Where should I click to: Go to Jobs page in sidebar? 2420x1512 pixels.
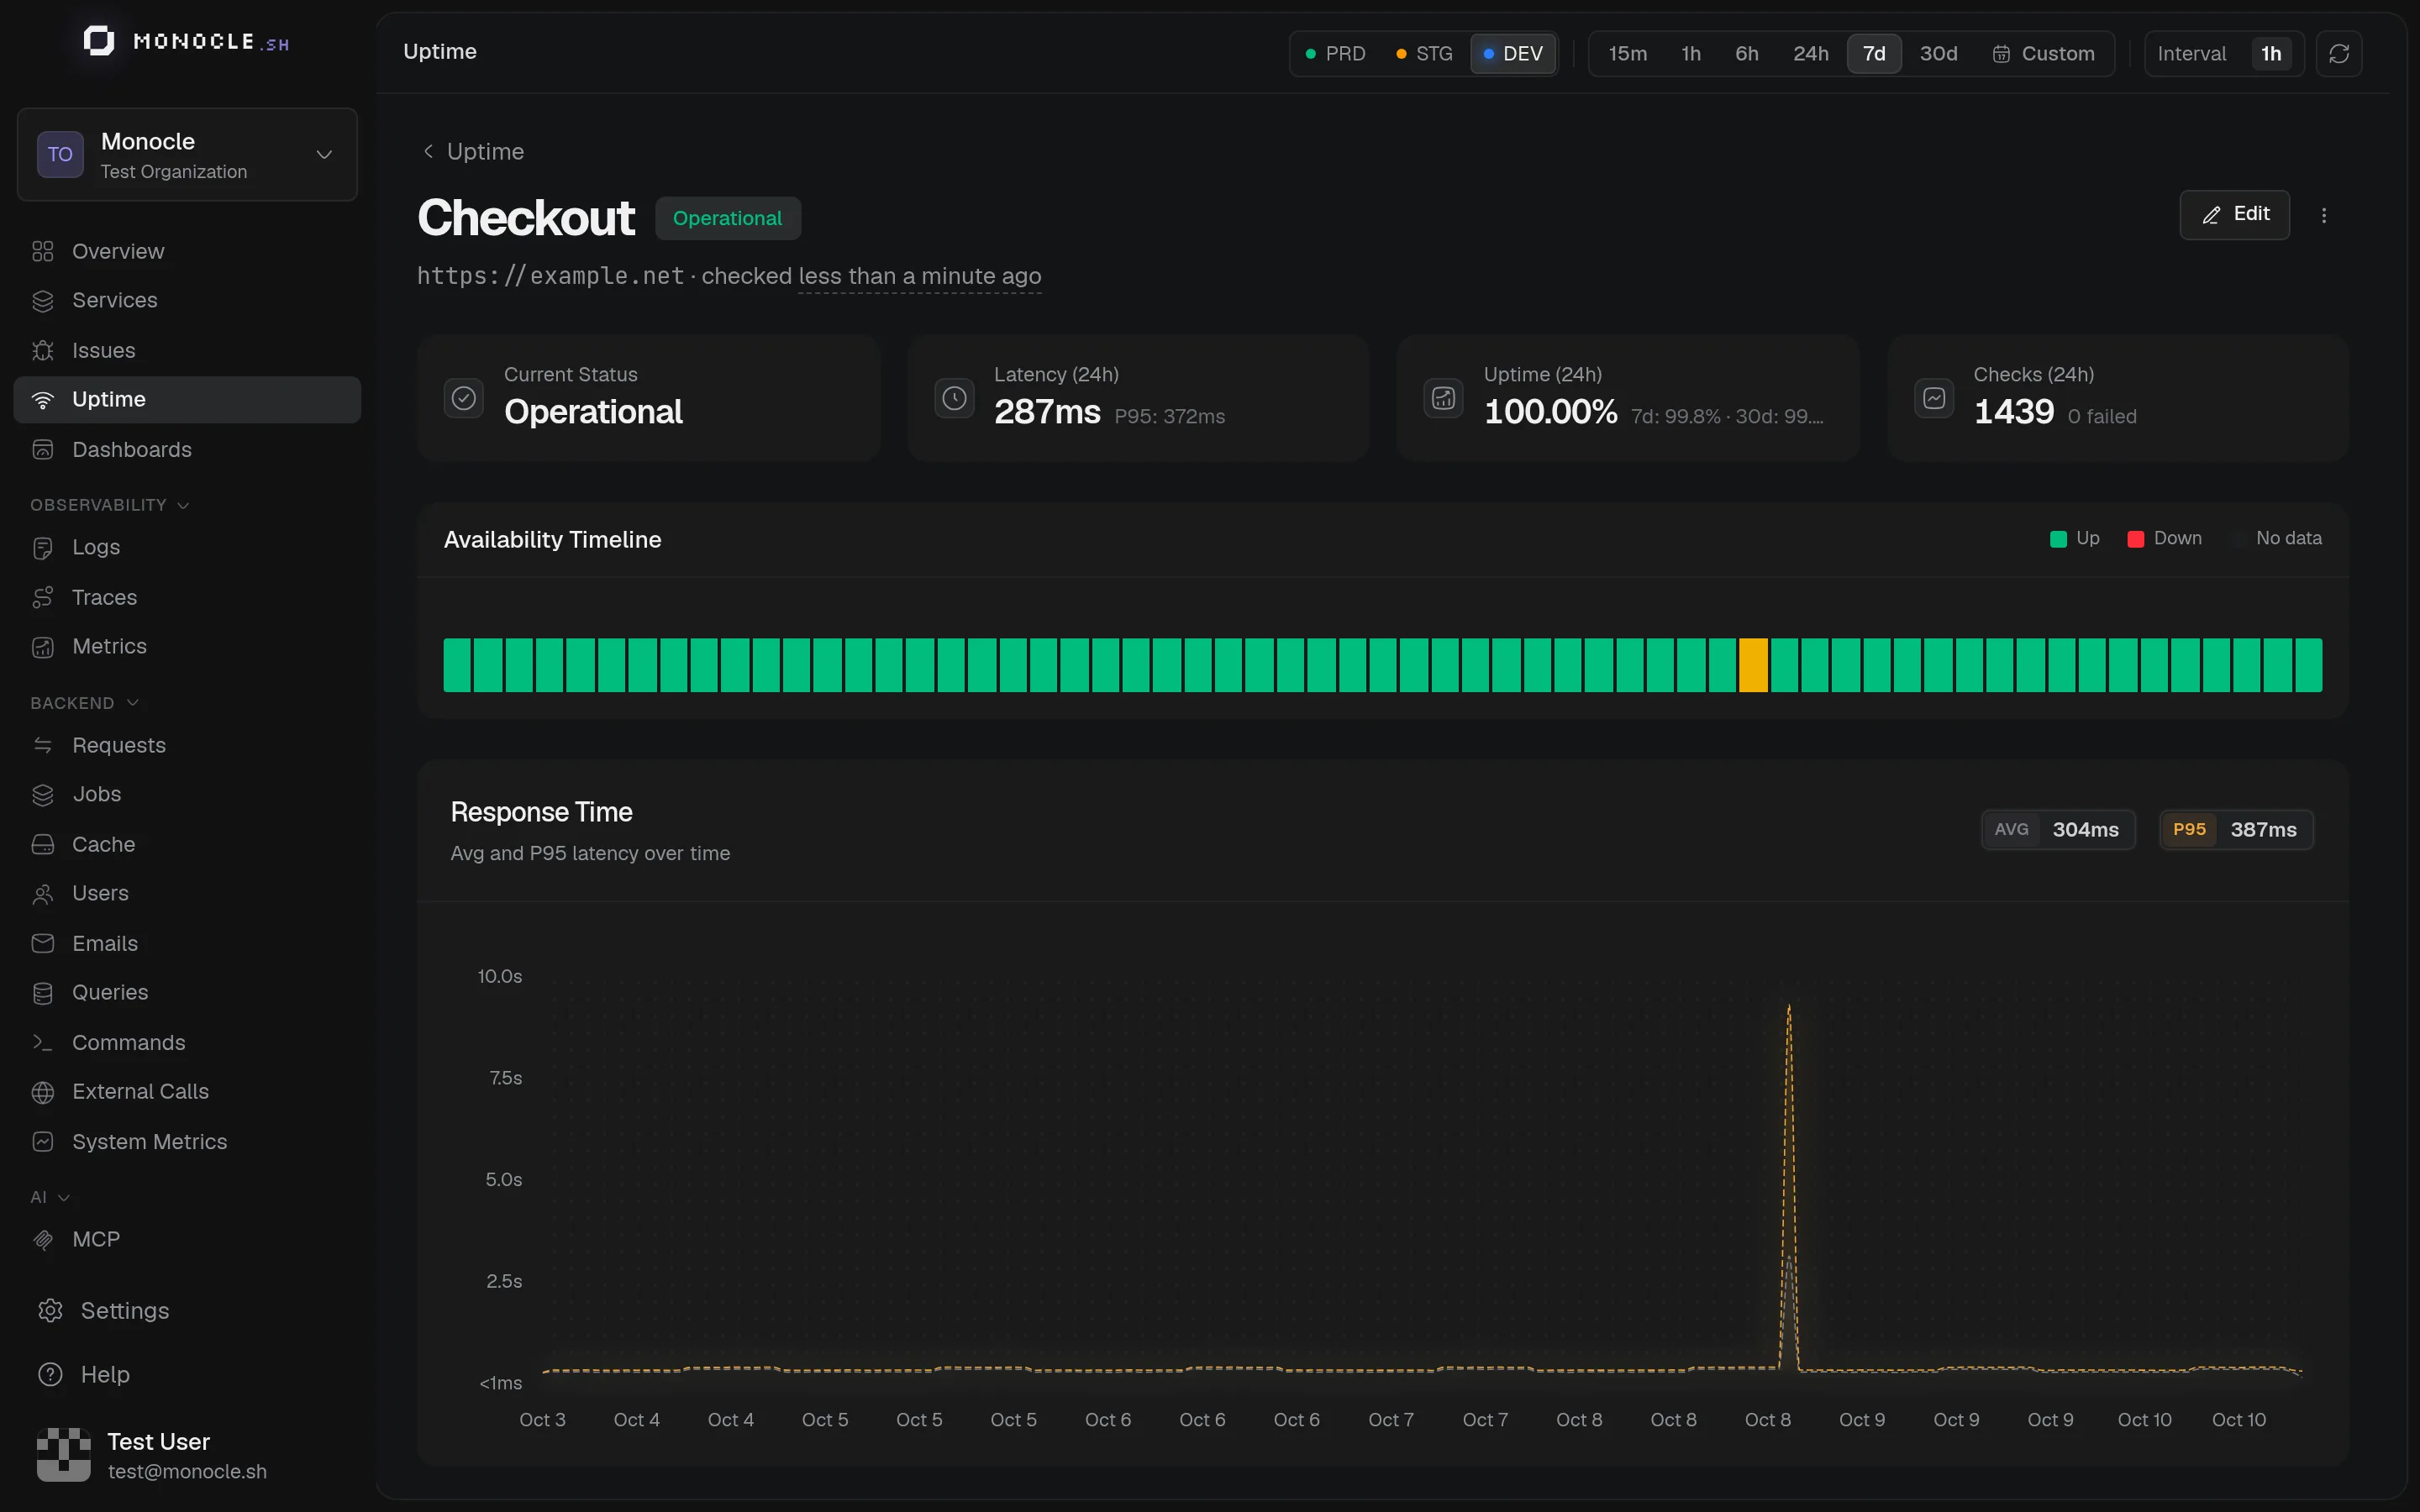[187, 794]
